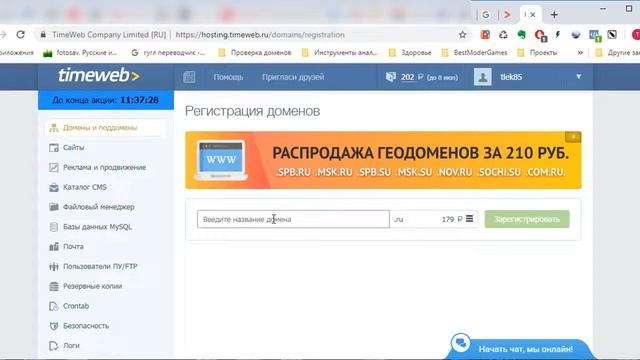
Task: Open Пользователи ПУ/FTP section
Action: [100, 266]
